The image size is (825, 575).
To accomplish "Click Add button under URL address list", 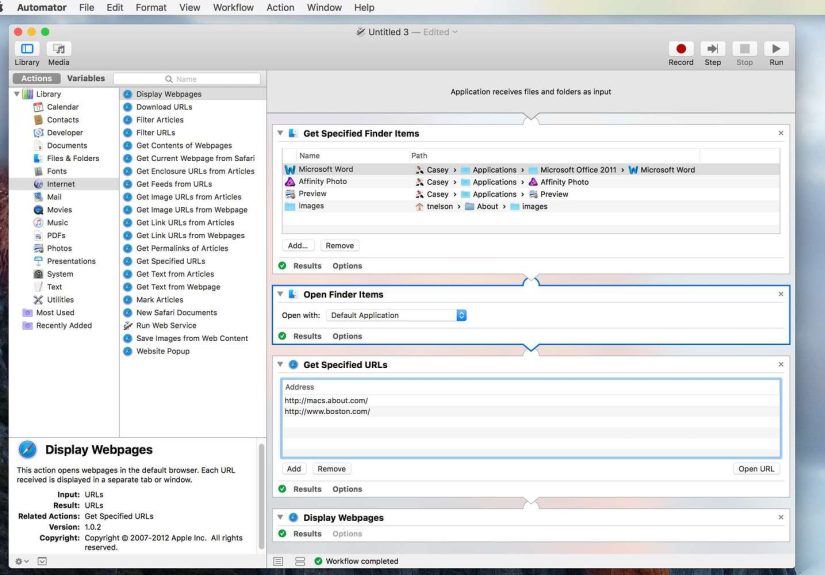I will (x=294, y=469).
